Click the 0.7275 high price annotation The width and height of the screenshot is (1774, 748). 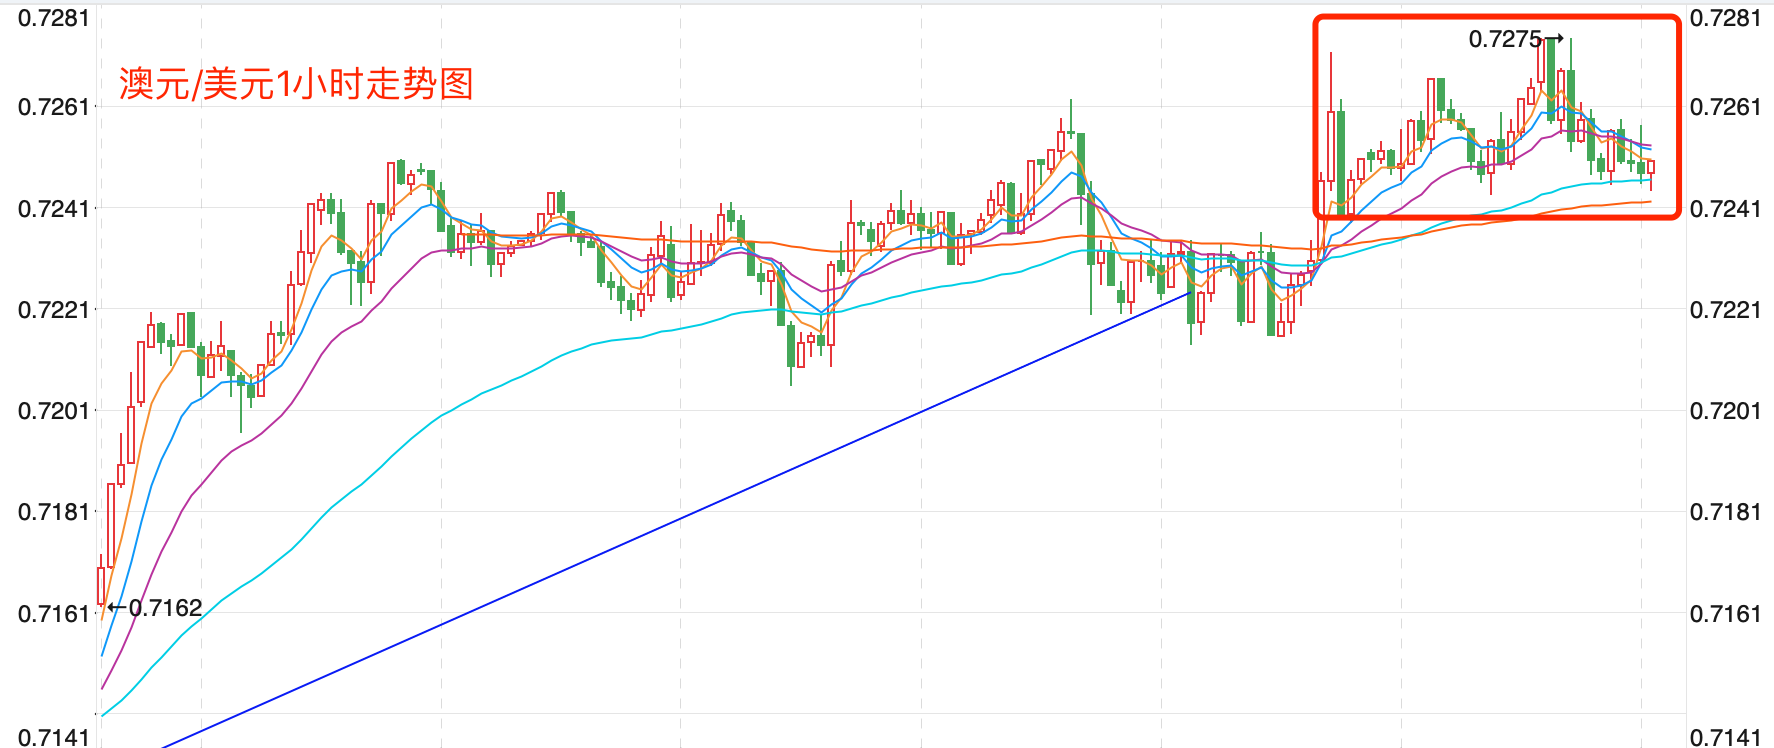1505,39
